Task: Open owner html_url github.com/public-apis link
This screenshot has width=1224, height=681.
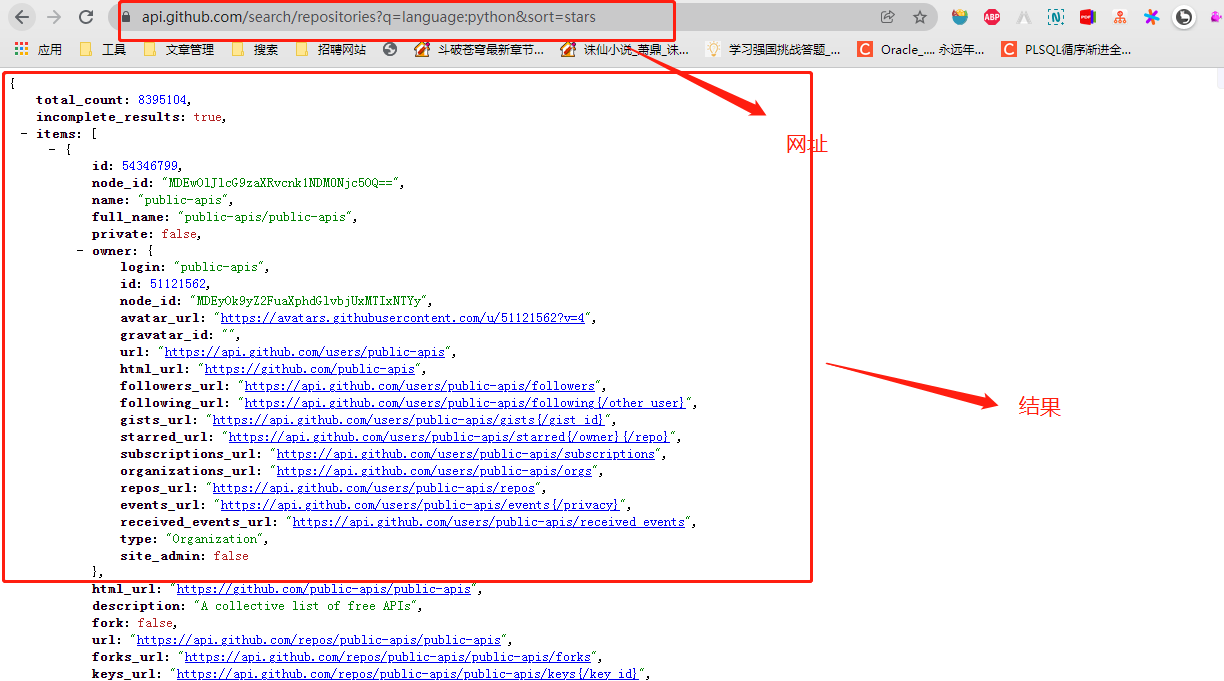Action: pos(309,369)
